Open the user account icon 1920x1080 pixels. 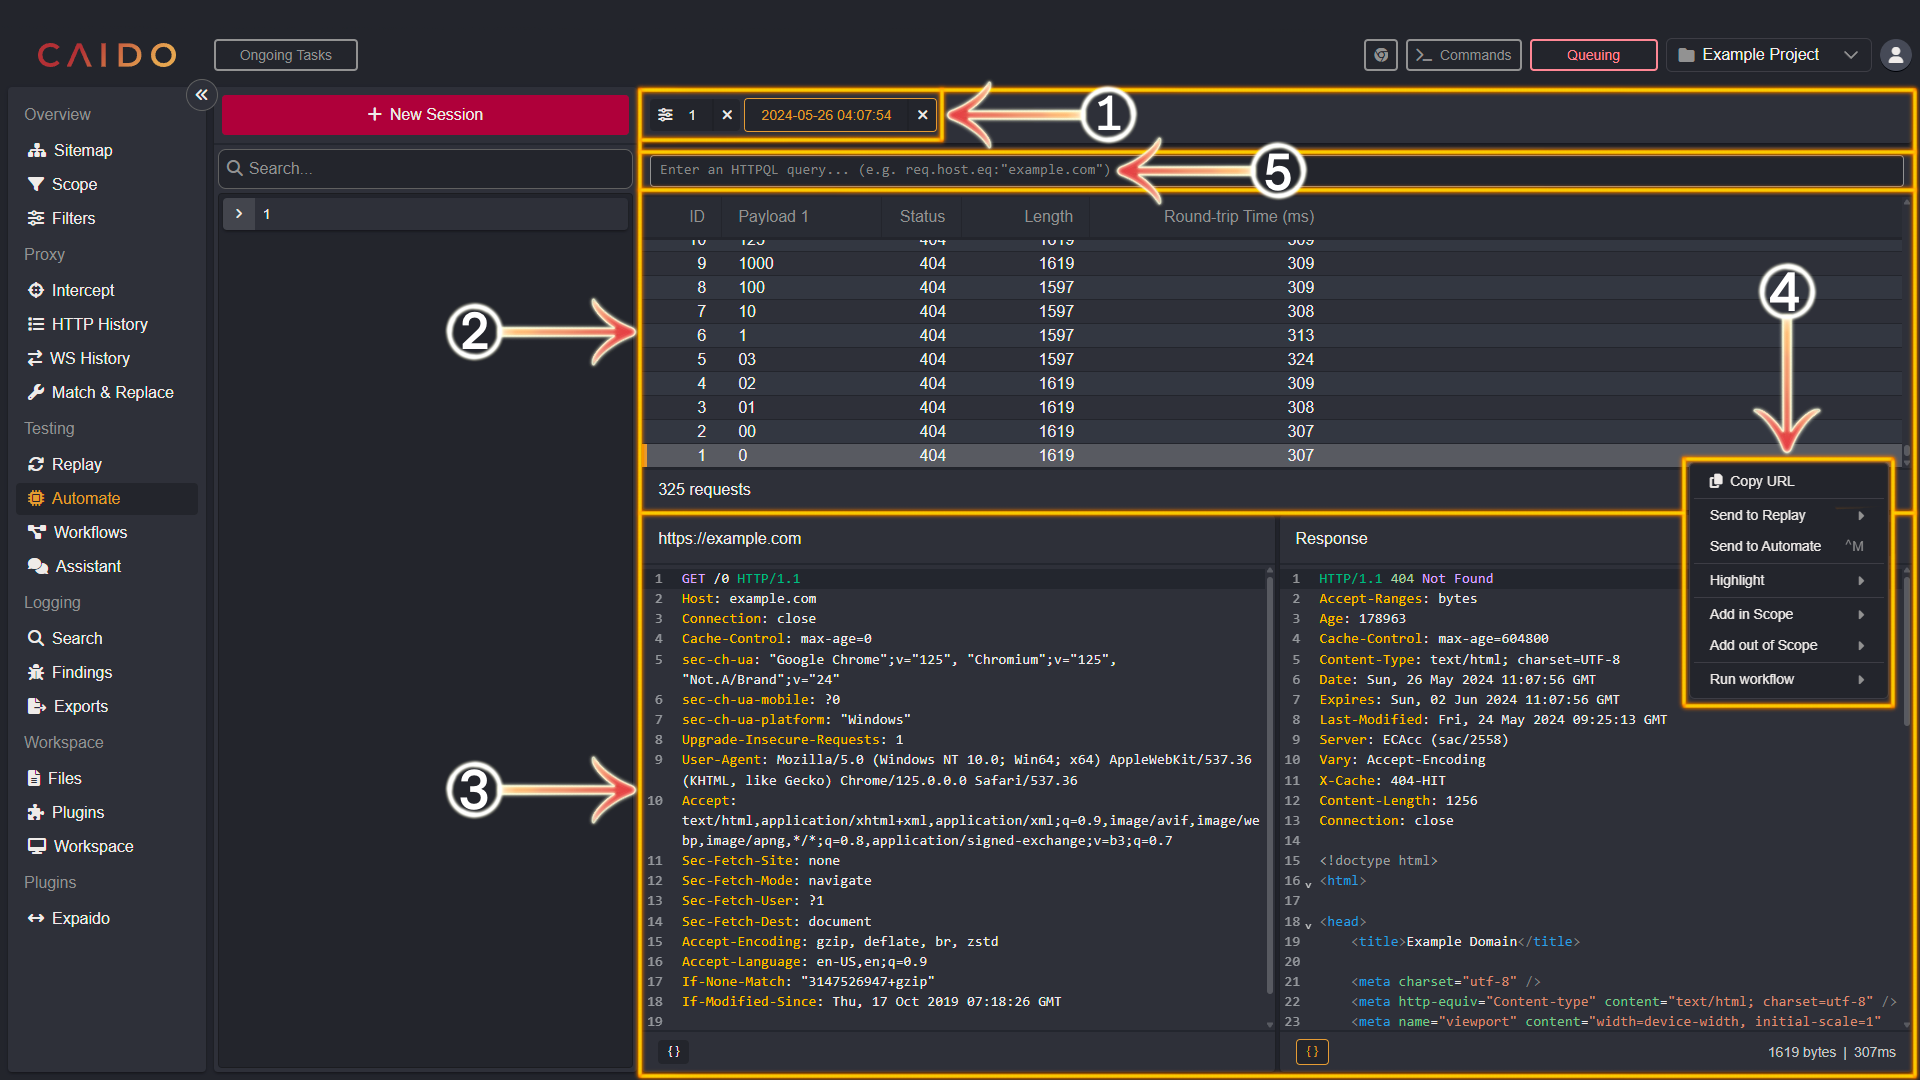1895,55
